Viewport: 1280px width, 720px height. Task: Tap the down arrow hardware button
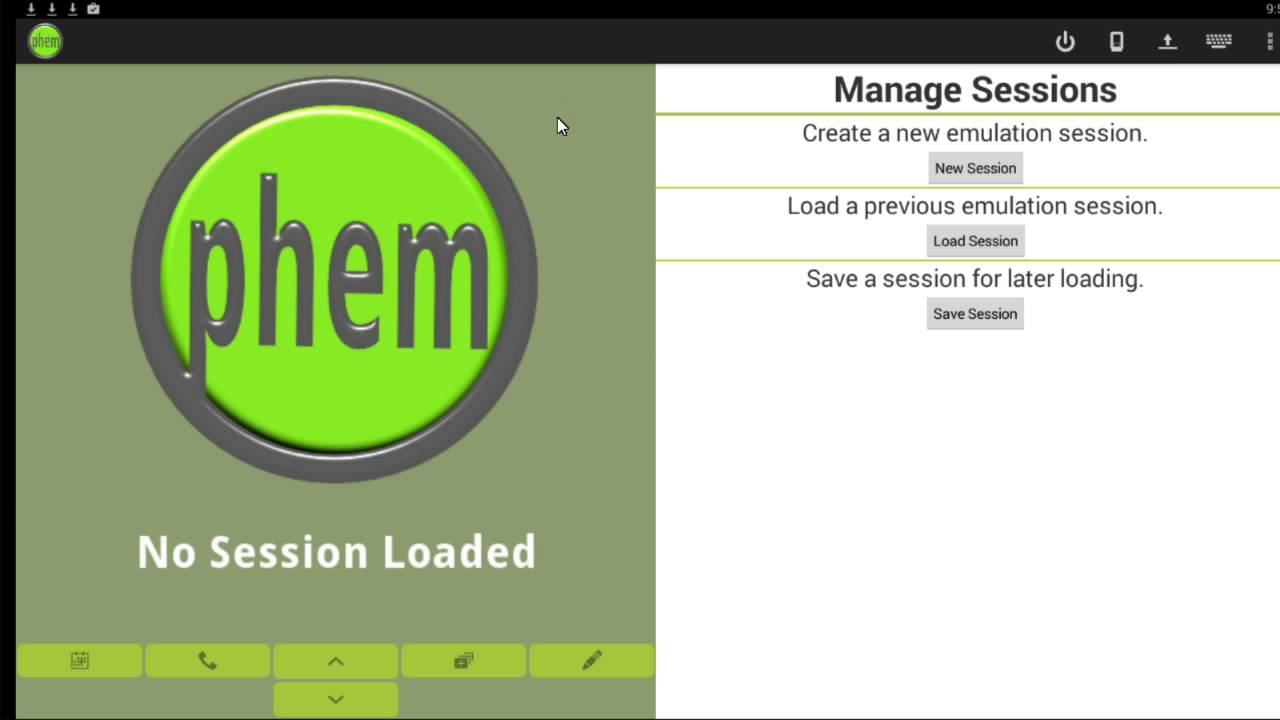click(336, 699)
